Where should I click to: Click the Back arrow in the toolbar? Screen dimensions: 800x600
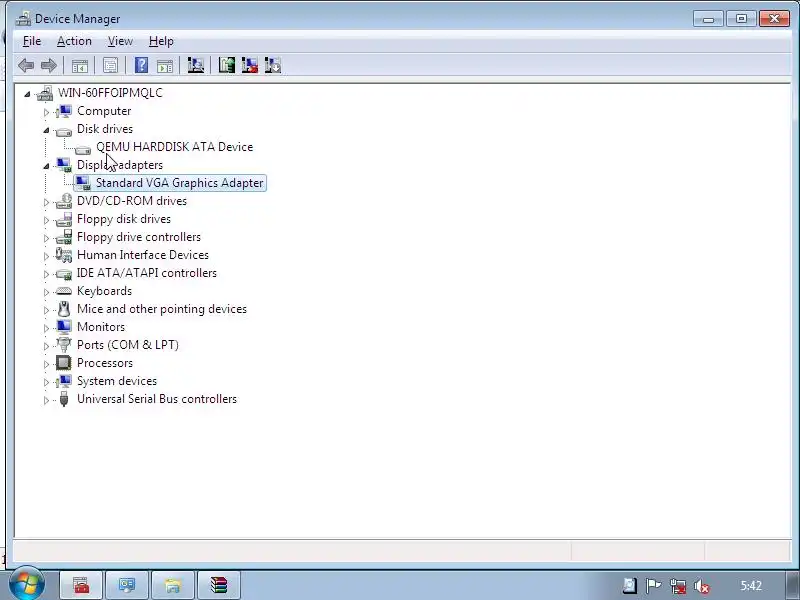[26, 65]
